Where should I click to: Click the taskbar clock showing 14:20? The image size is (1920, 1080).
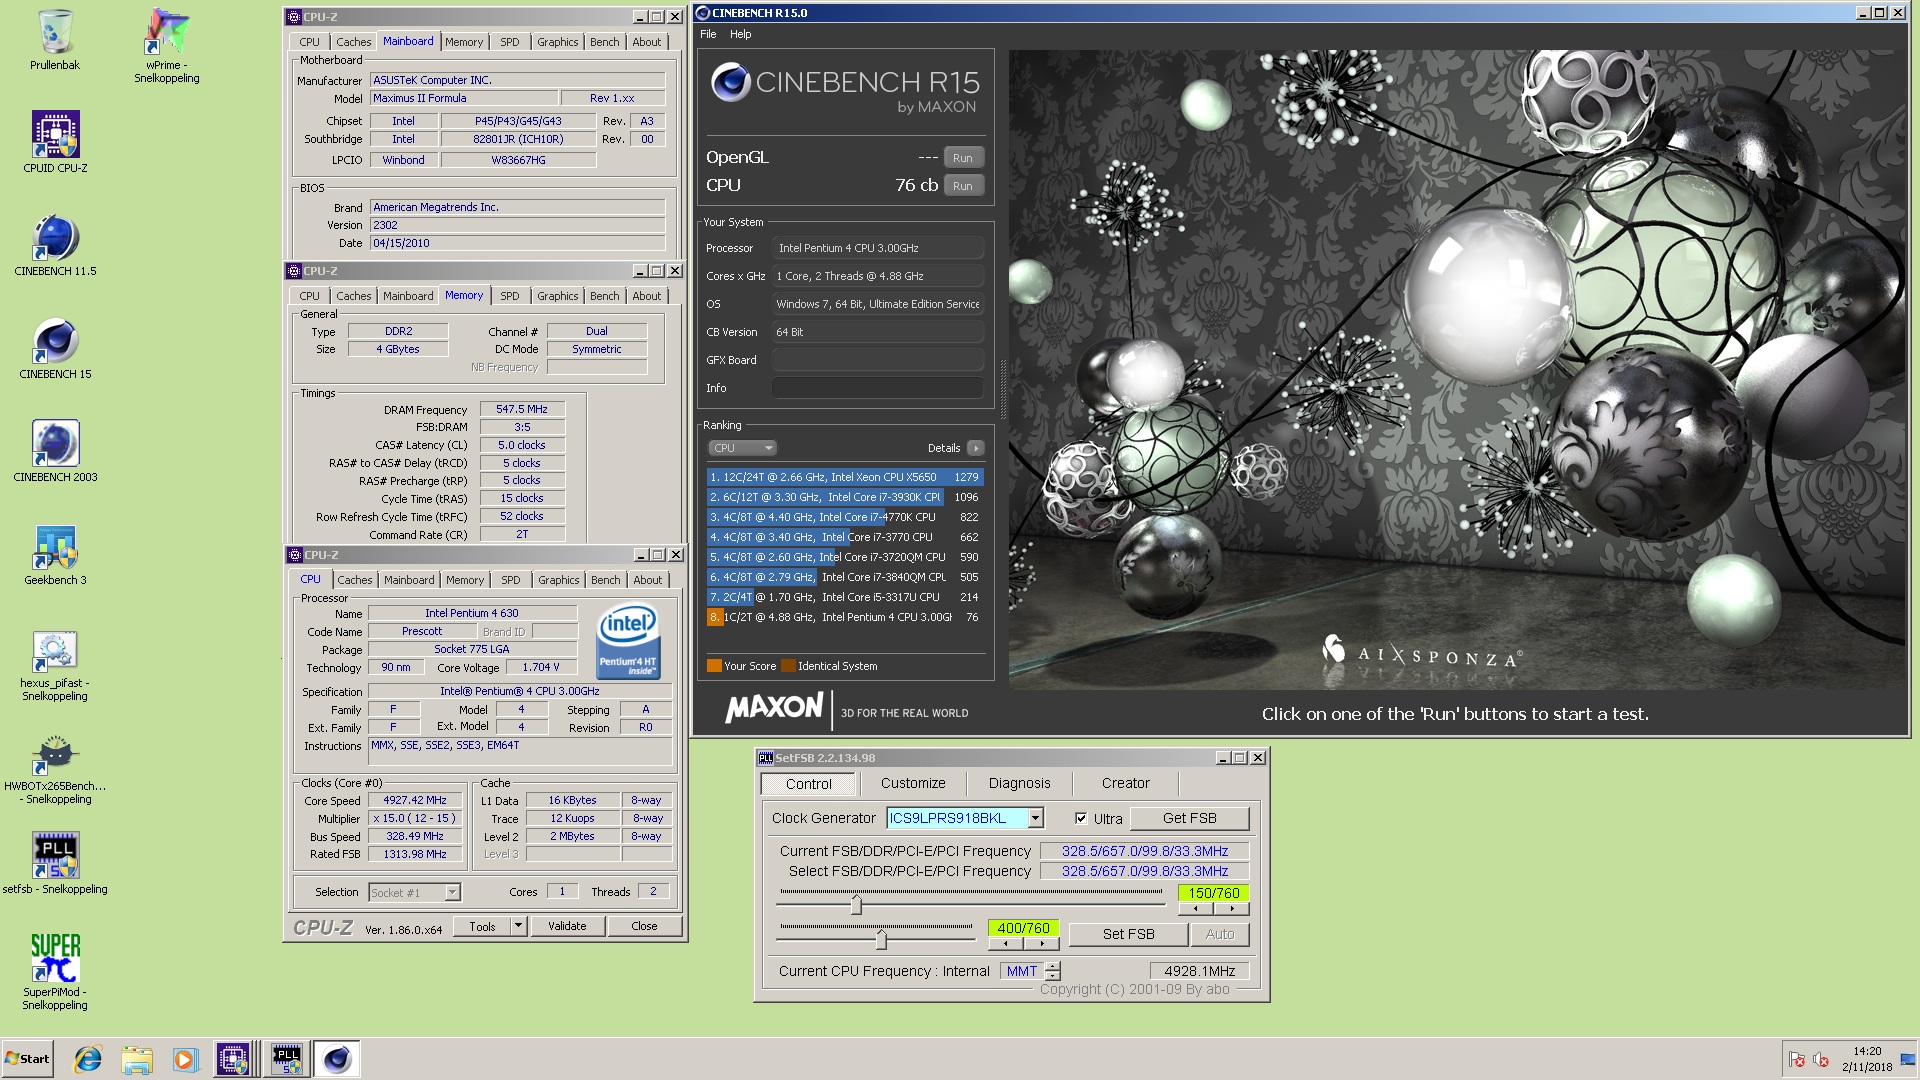tap(1866, 1059)
